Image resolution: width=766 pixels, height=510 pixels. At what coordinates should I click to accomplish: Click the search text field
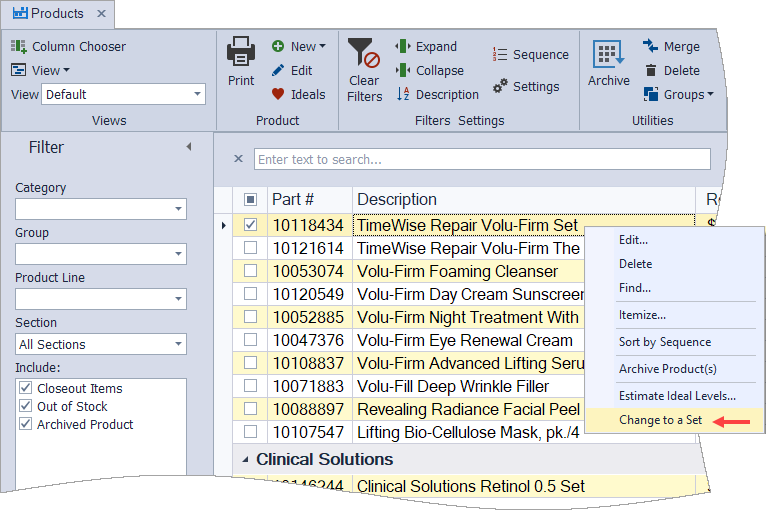(x=482, y=159)
